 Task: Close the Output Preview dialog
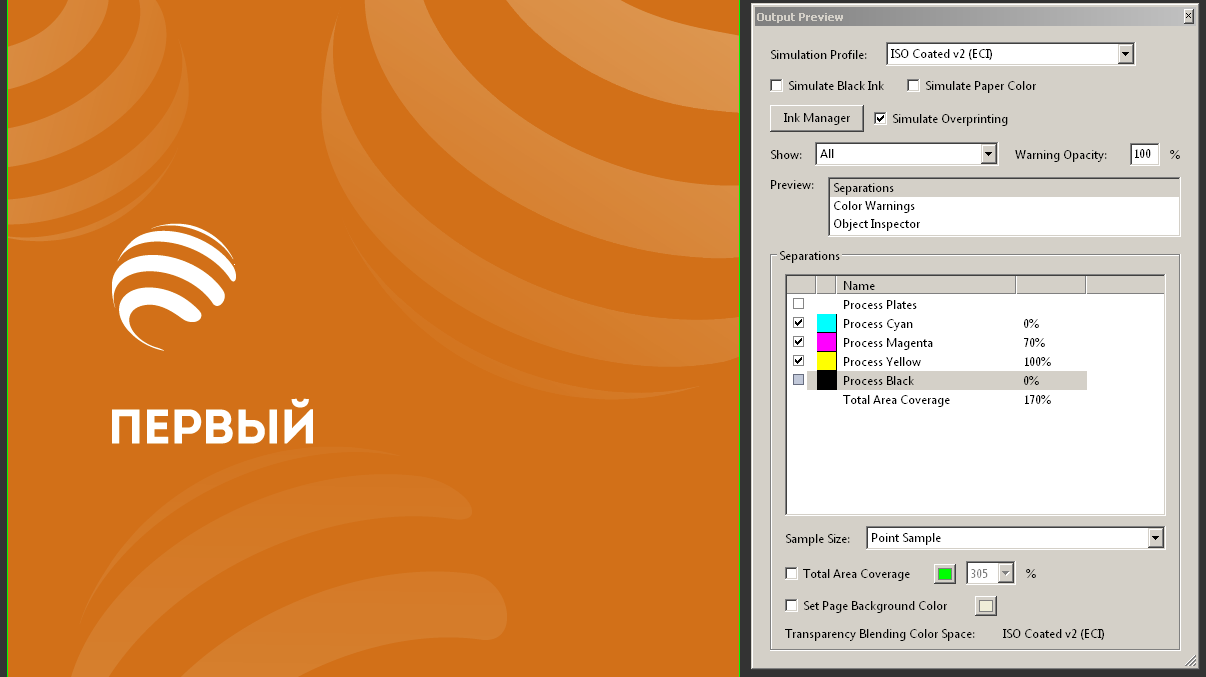tap(1188, 16)
